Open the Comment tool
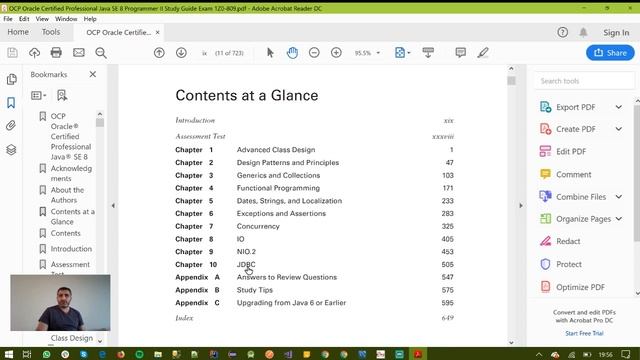The image size is (640, 360). (x=573, y=174)
